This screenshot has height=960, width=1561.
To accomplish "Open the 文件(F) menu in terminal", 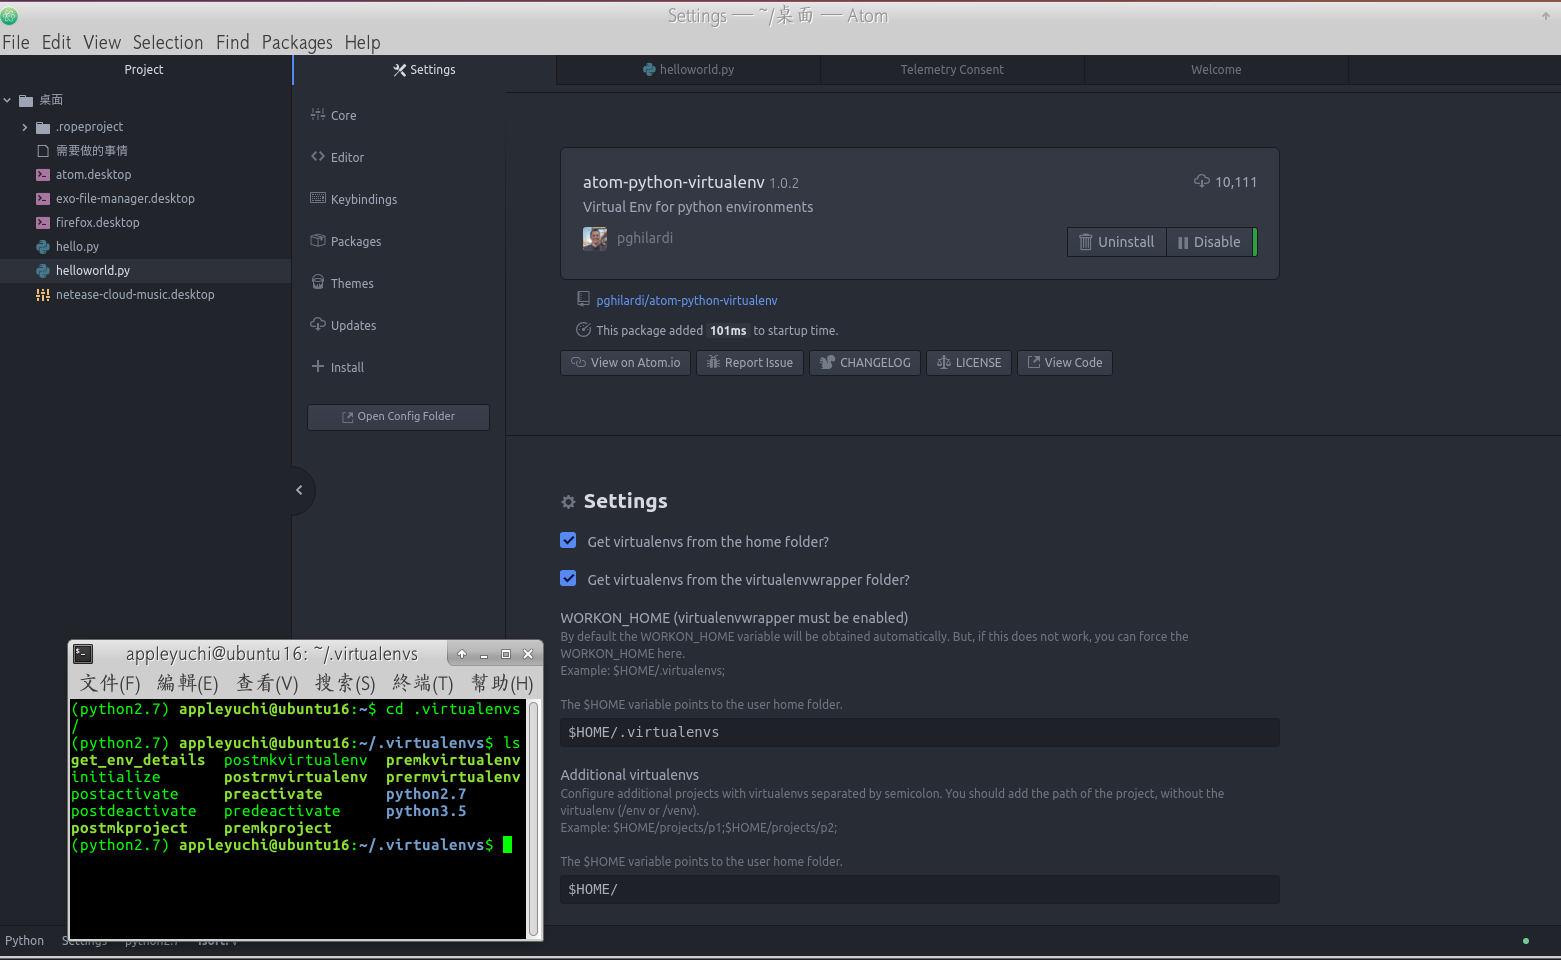I will coord(110,683).
